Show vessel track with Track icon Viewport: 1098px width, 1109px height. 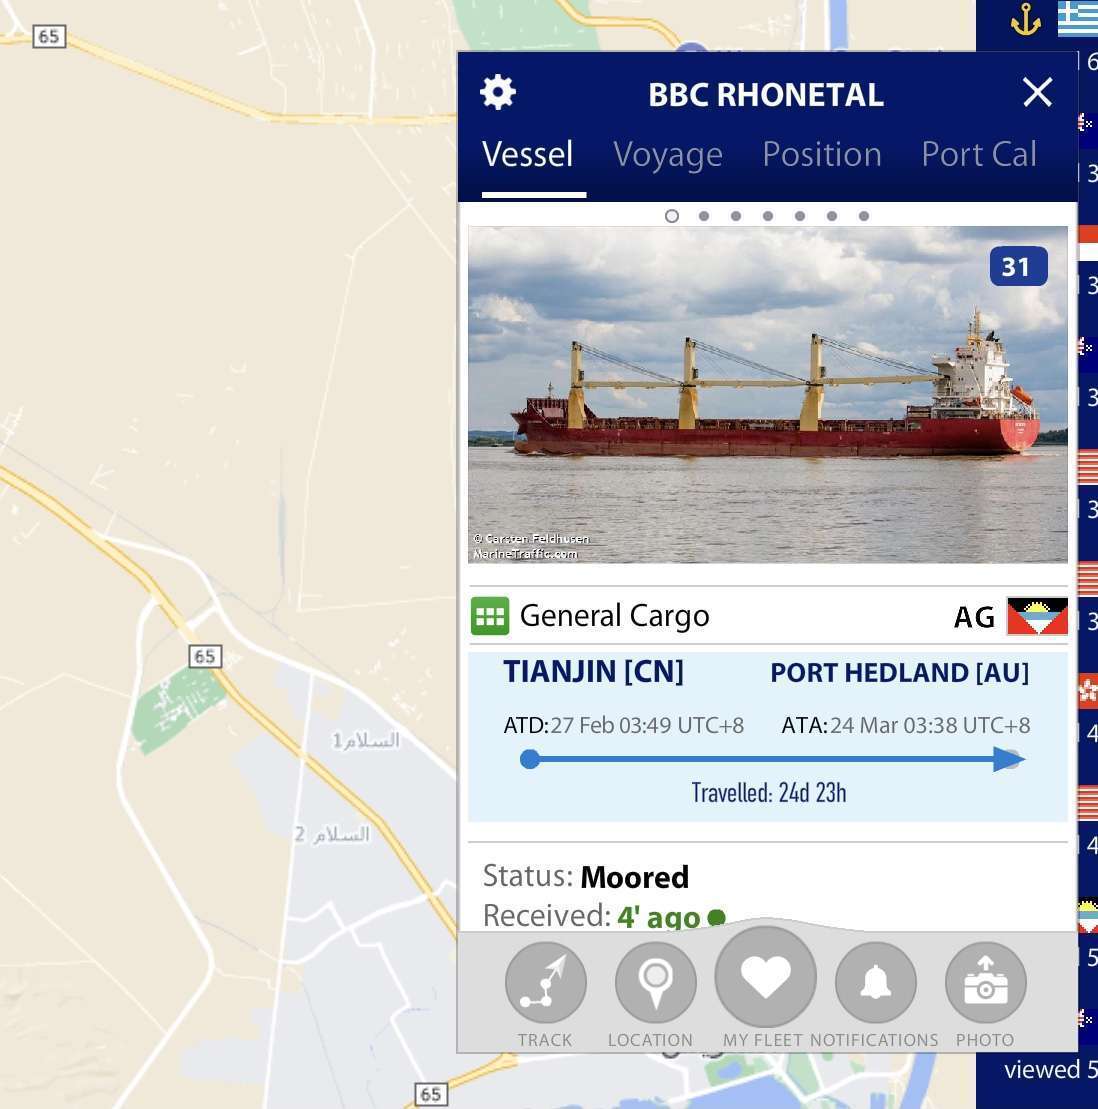click(x=545, y=982)
